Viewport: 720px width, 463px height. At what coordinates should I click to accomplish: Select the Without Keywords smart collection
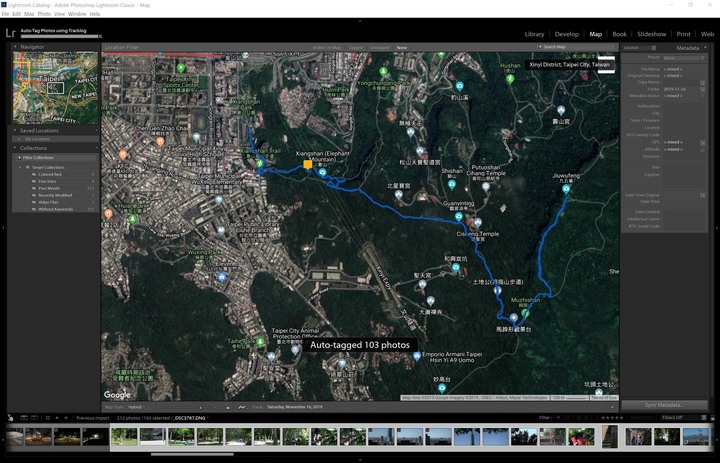[x=56, y=209]
